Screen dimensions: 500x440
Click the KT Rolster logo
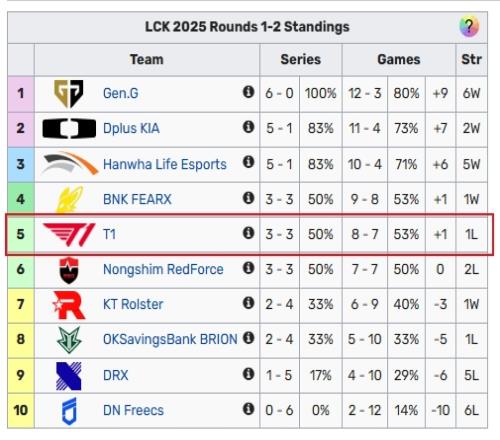(69, 305)
